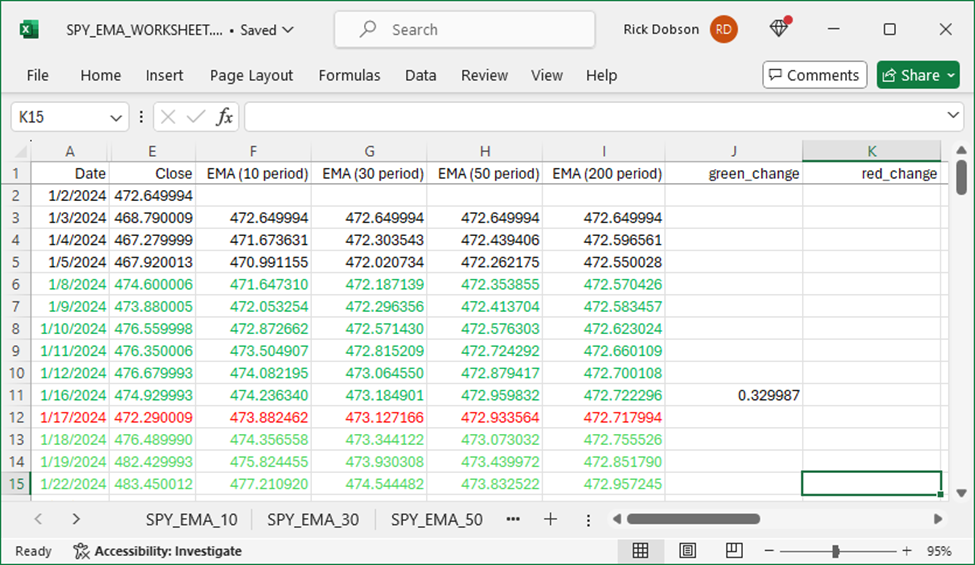This screenshot has width=975, height=565.
Task: Open the File menu
Action: (37, 75)
